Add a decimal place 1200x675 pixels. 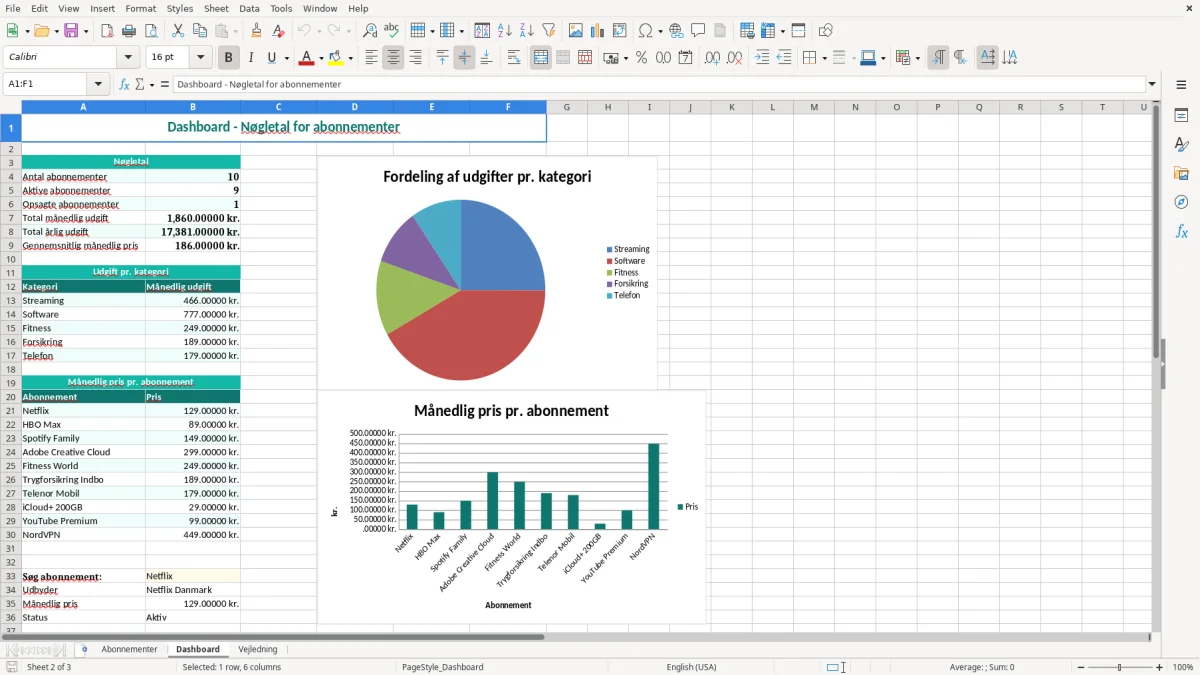pyautogui.click(x=712, y=58)
